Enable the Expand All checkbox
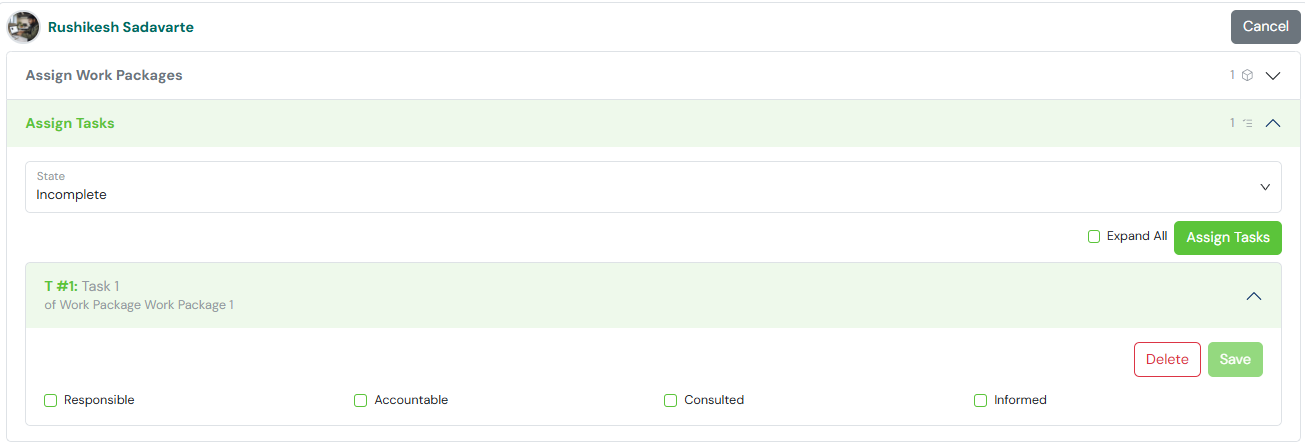 pos(1094,237)
